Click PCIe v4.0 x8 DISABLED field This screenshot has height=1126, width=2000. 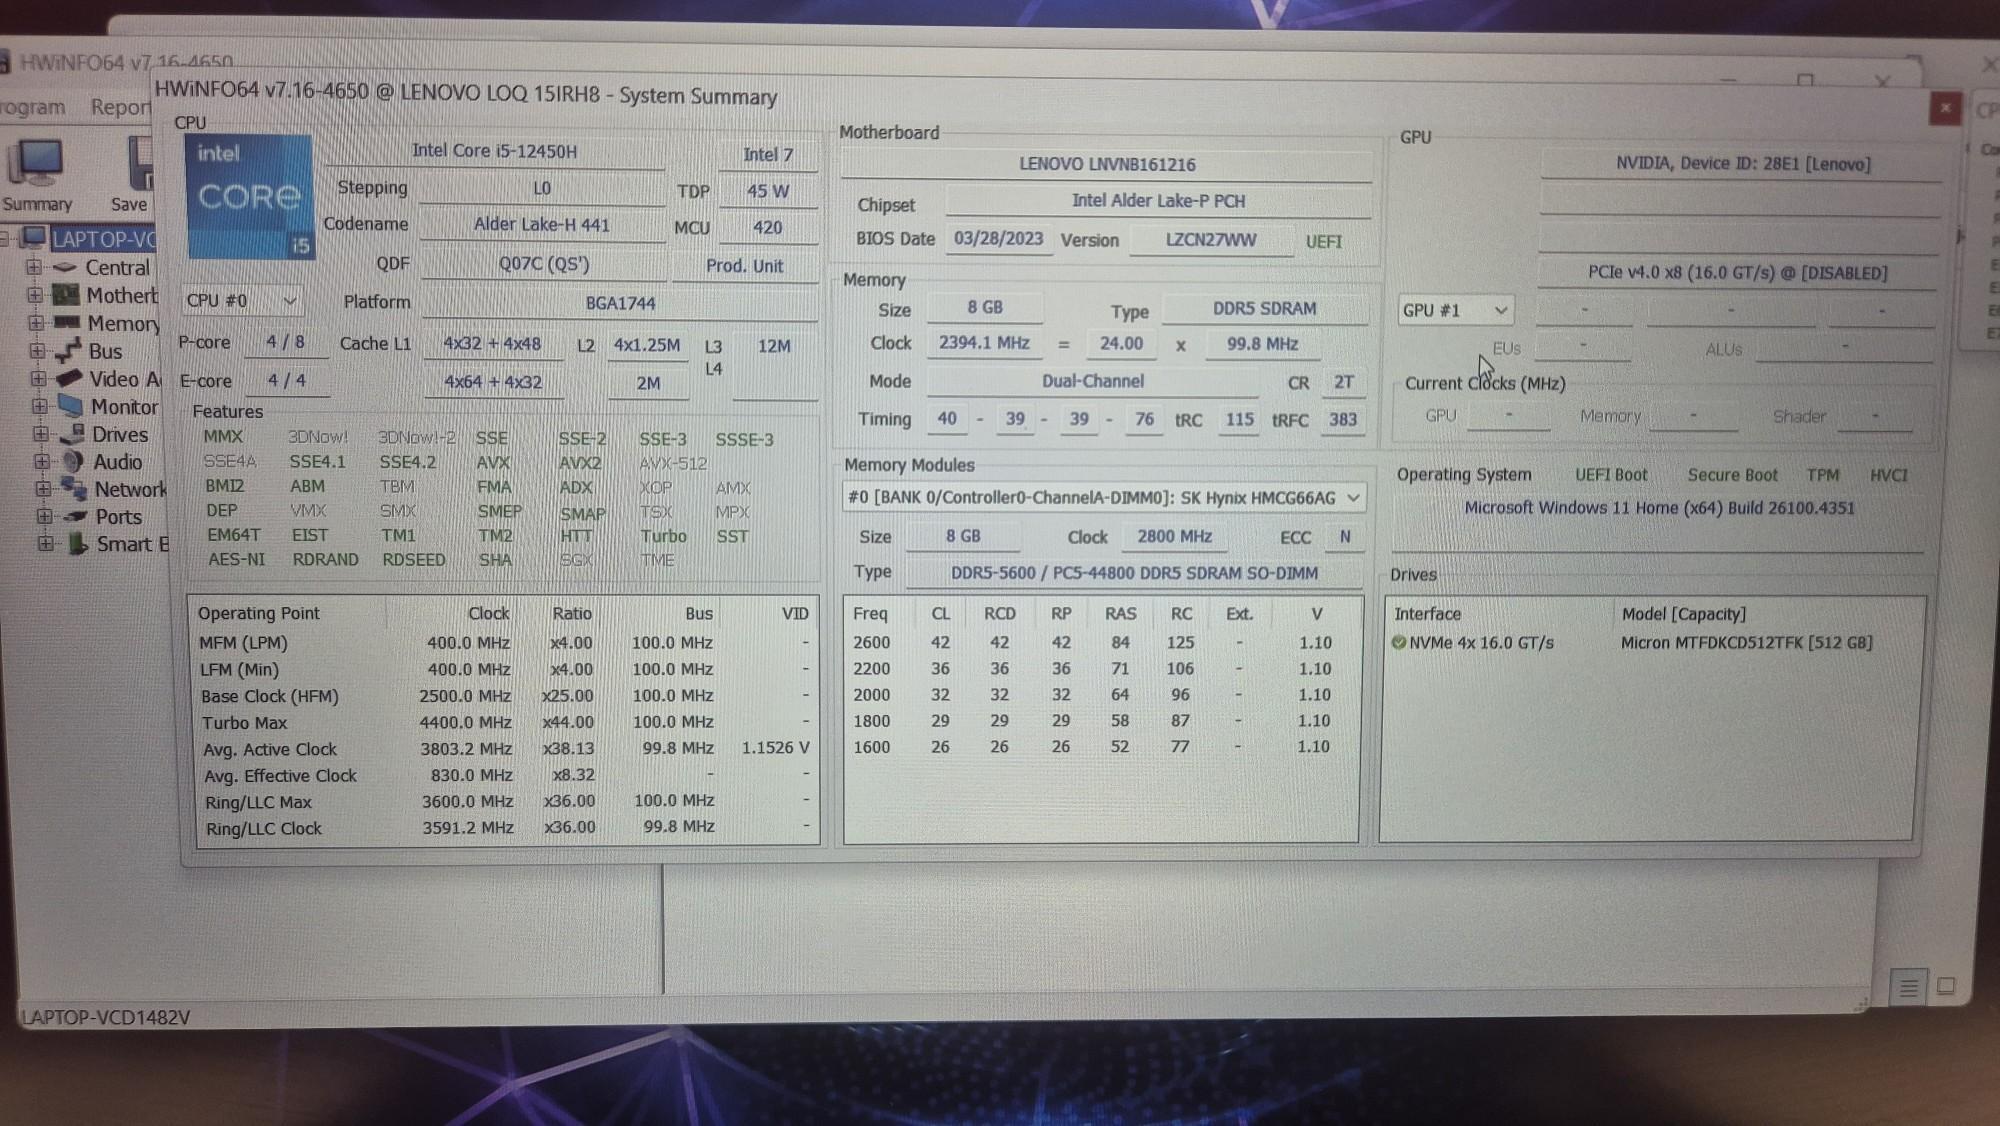tap(1737, 272)
